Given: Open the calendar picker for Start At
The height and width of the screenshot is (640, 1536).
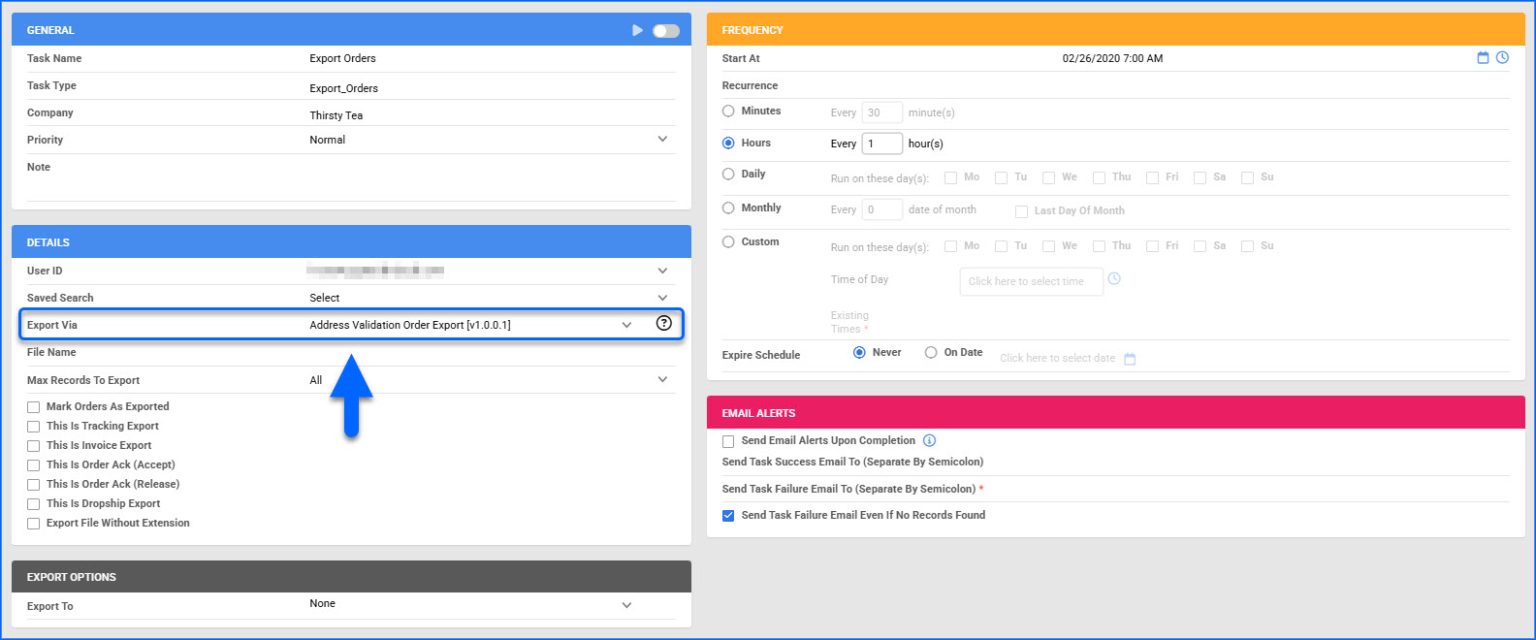Looking at the screenshot, I should tap(1481, 58).
